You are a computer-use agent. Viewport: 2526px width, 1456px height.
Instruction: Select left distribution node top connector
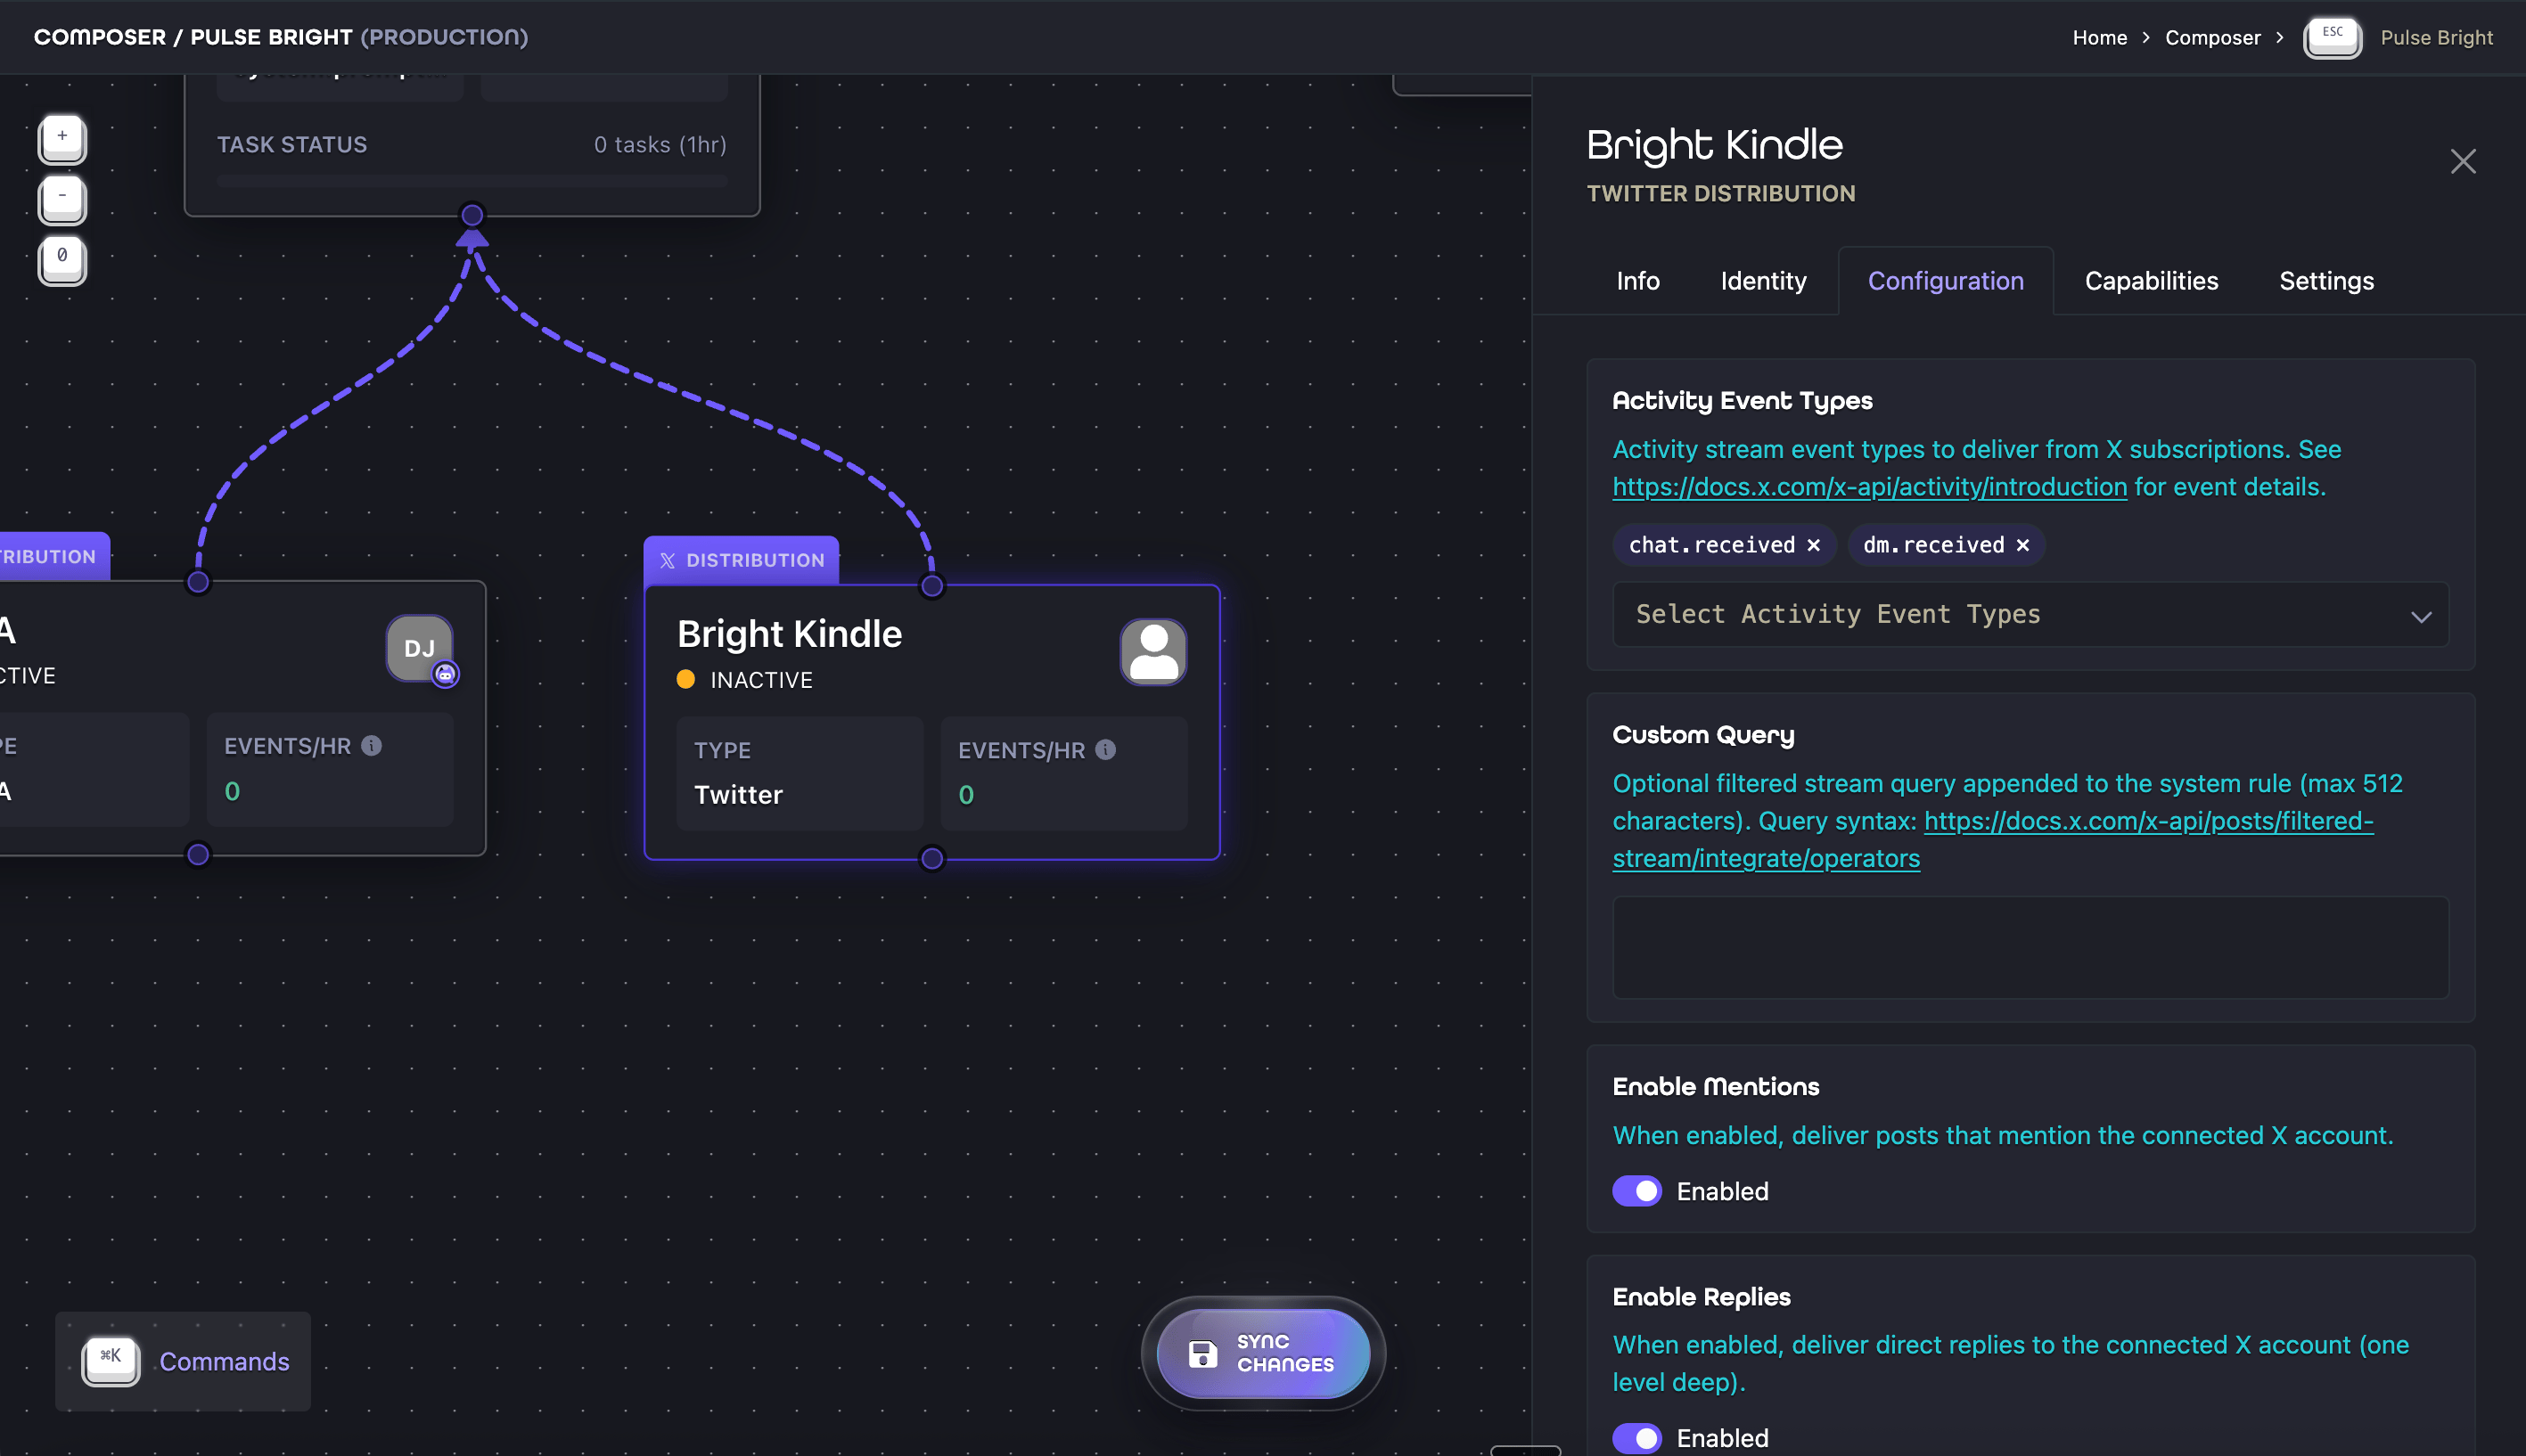198,582
